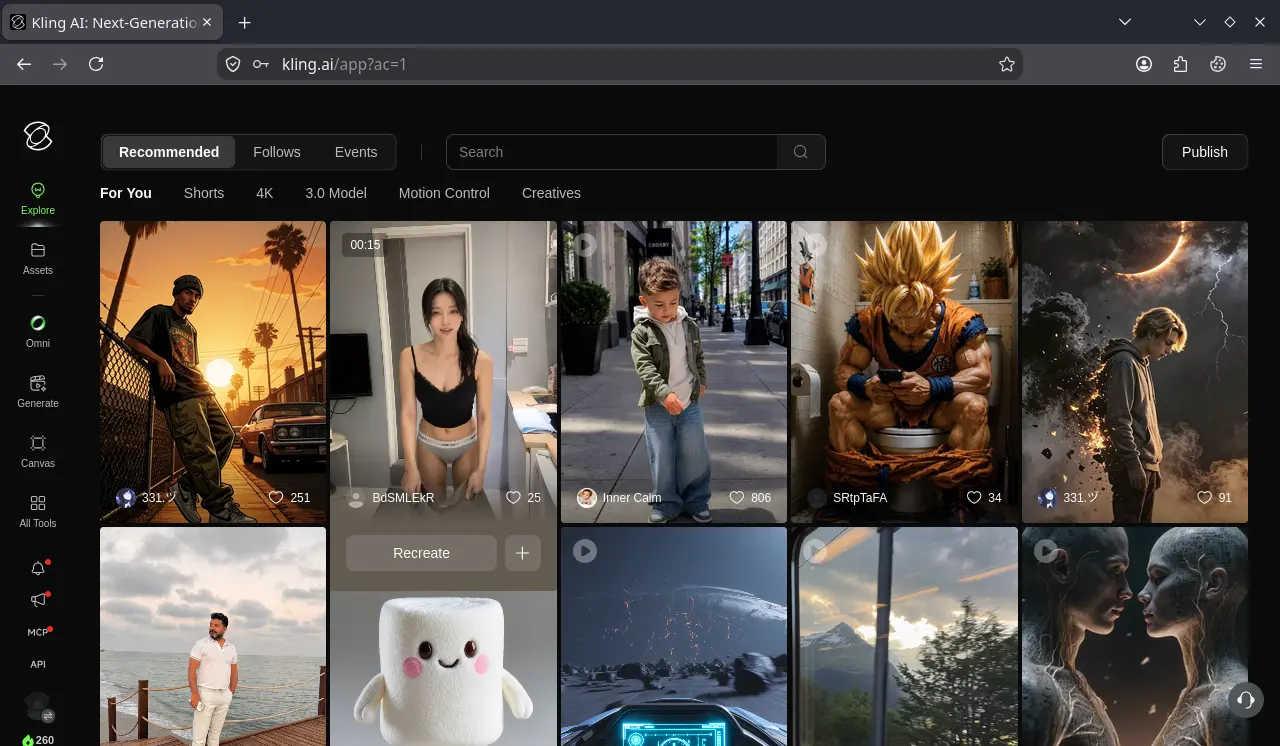Focus the Search input field
The width and height of the screenshot is (1280, 746).
[x=612, y=152]
